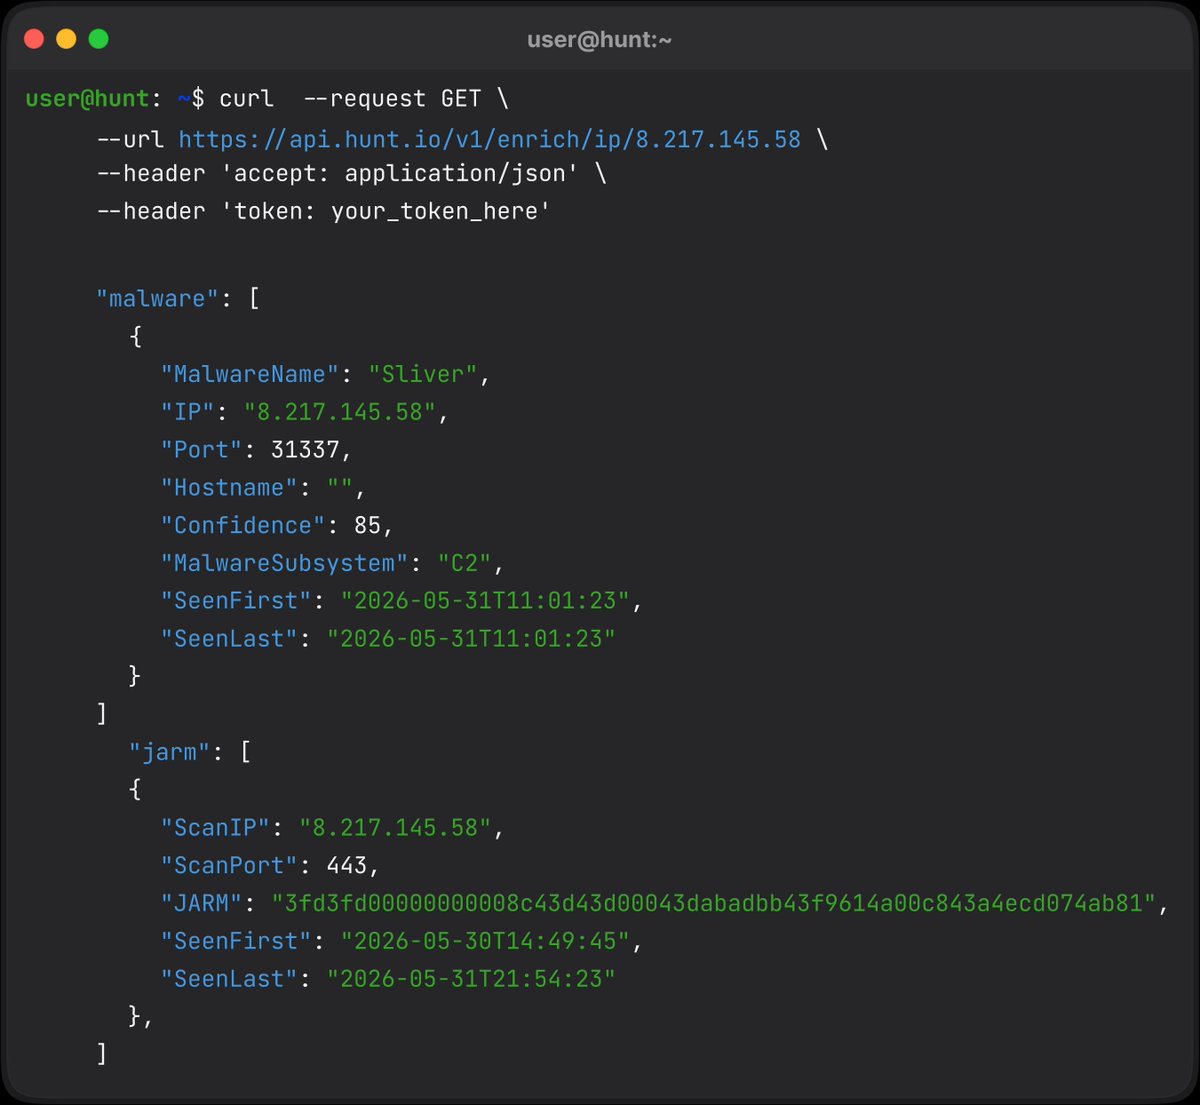Click the "MalwareName" key

tap(250, 374)
